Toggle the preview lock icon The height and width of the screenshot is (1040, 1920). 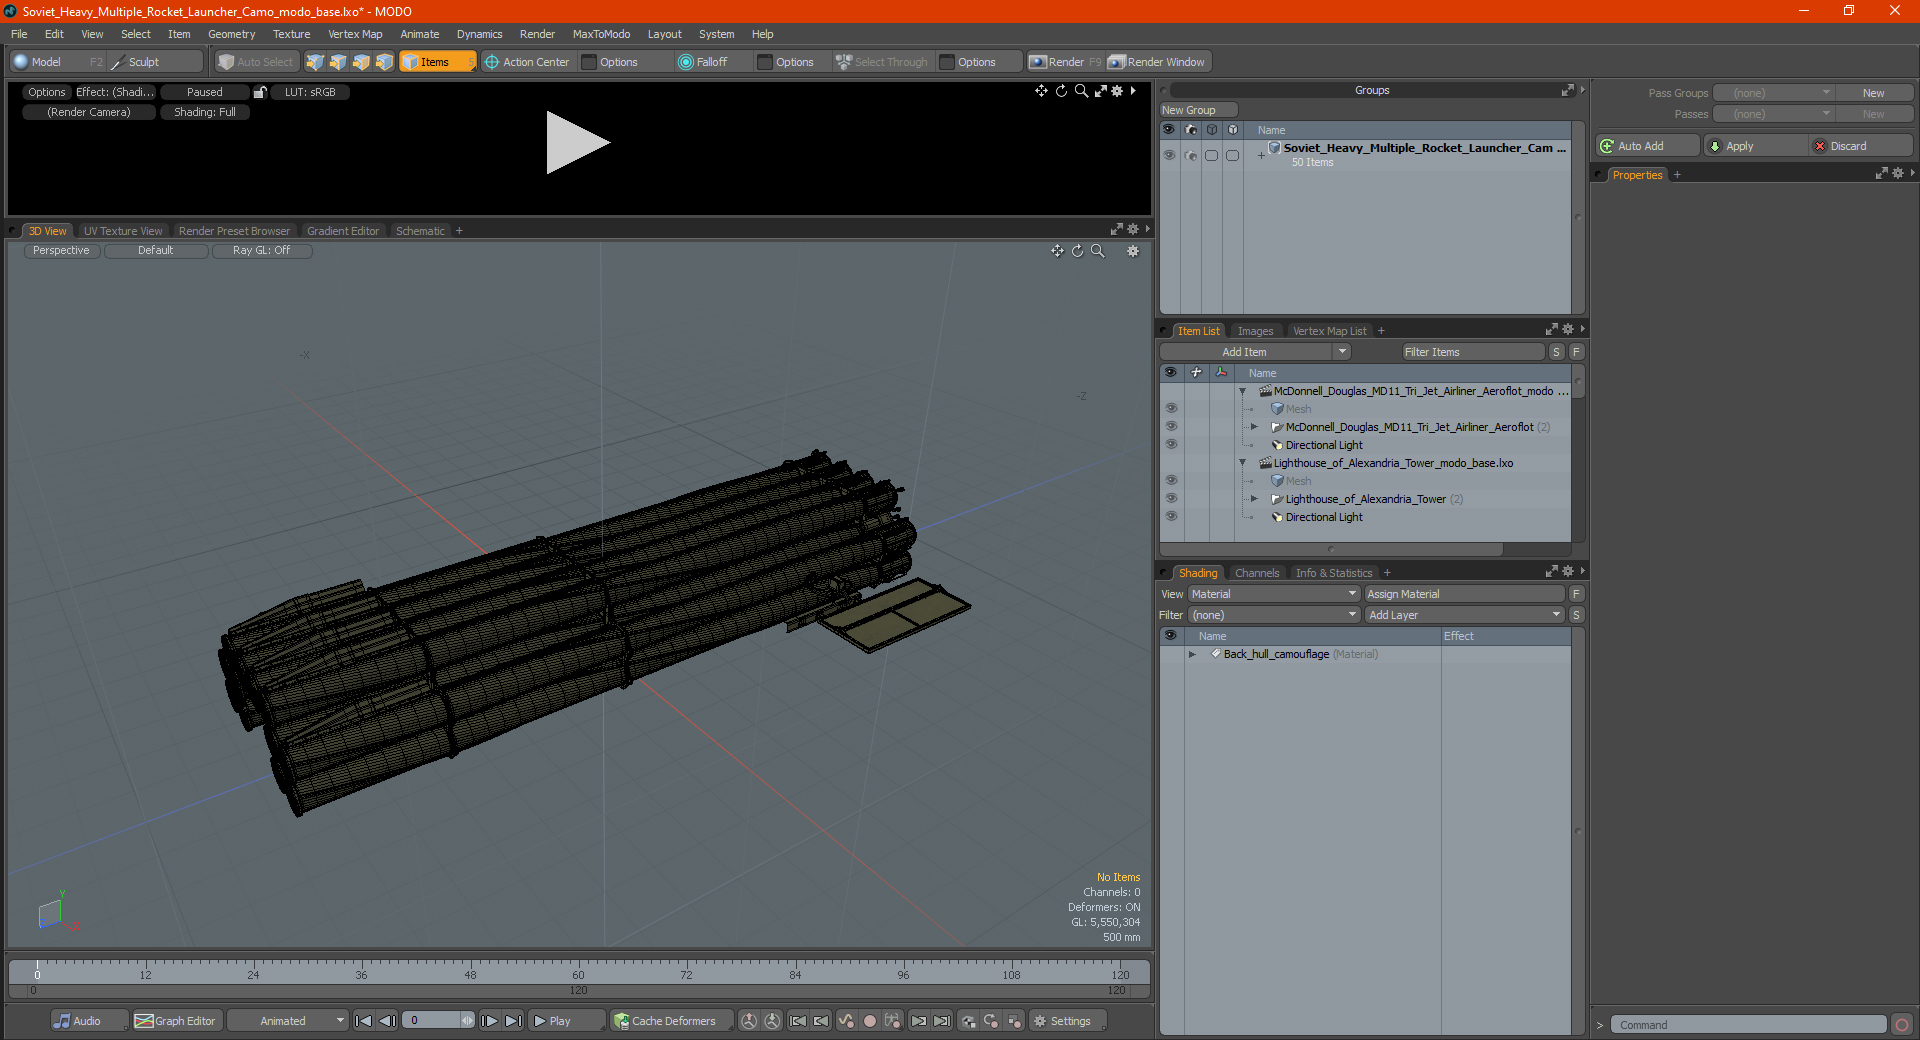pyautogui.click(x=260, y=92)
